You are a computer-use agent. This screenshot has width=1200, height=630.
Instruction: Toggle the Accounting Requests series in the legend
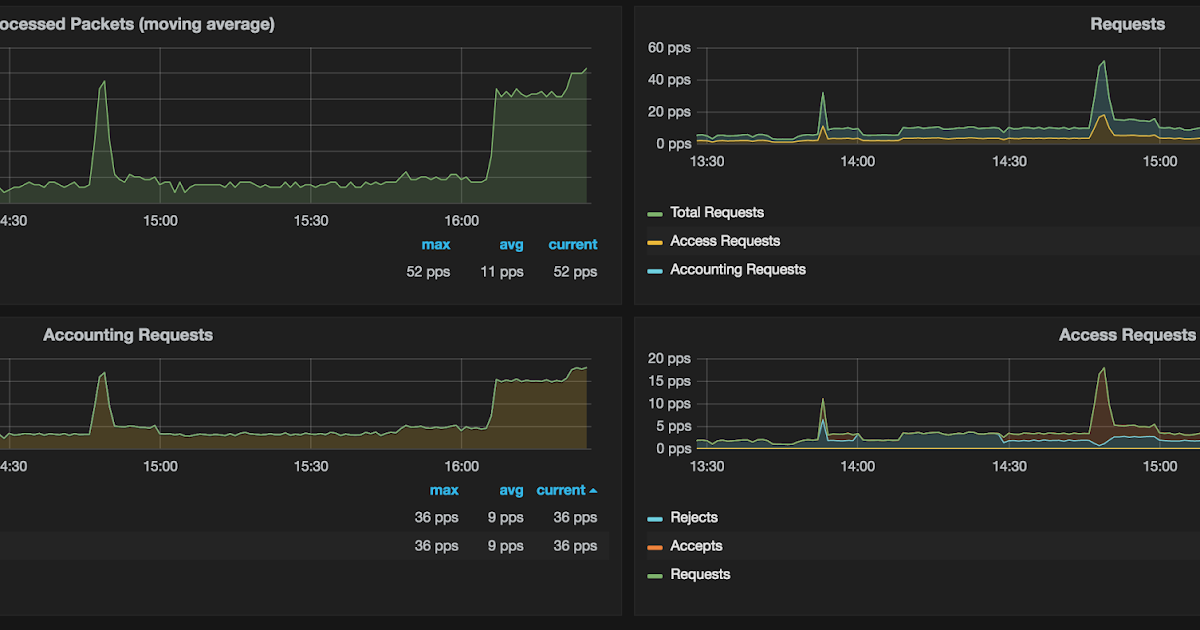click(737, 269)
